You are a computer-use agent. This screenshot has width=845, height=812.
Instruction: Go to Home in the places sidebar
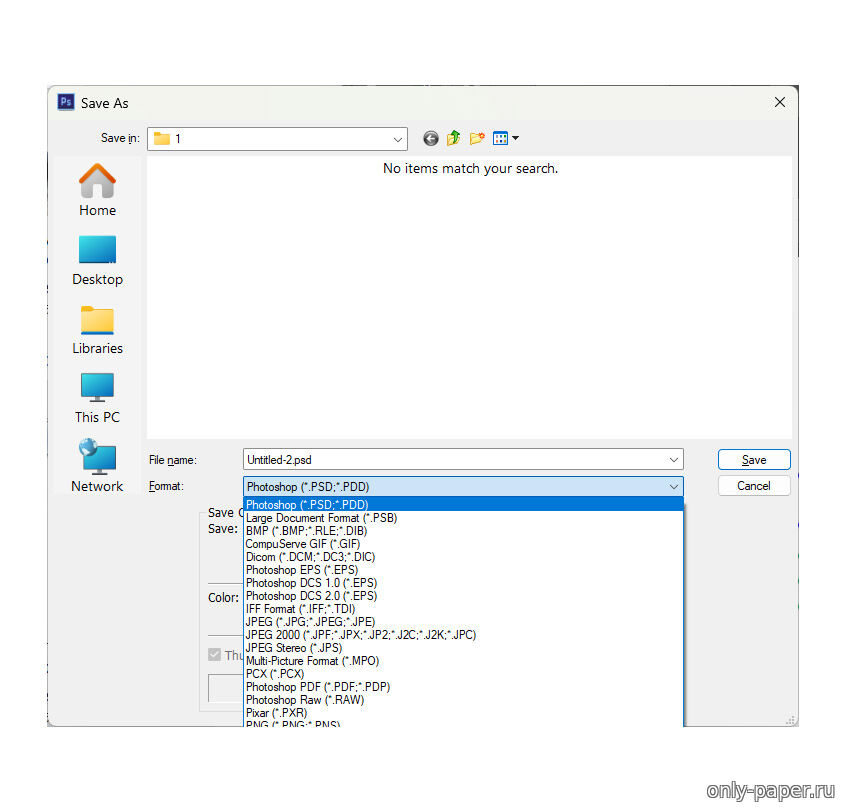(97, 190)
